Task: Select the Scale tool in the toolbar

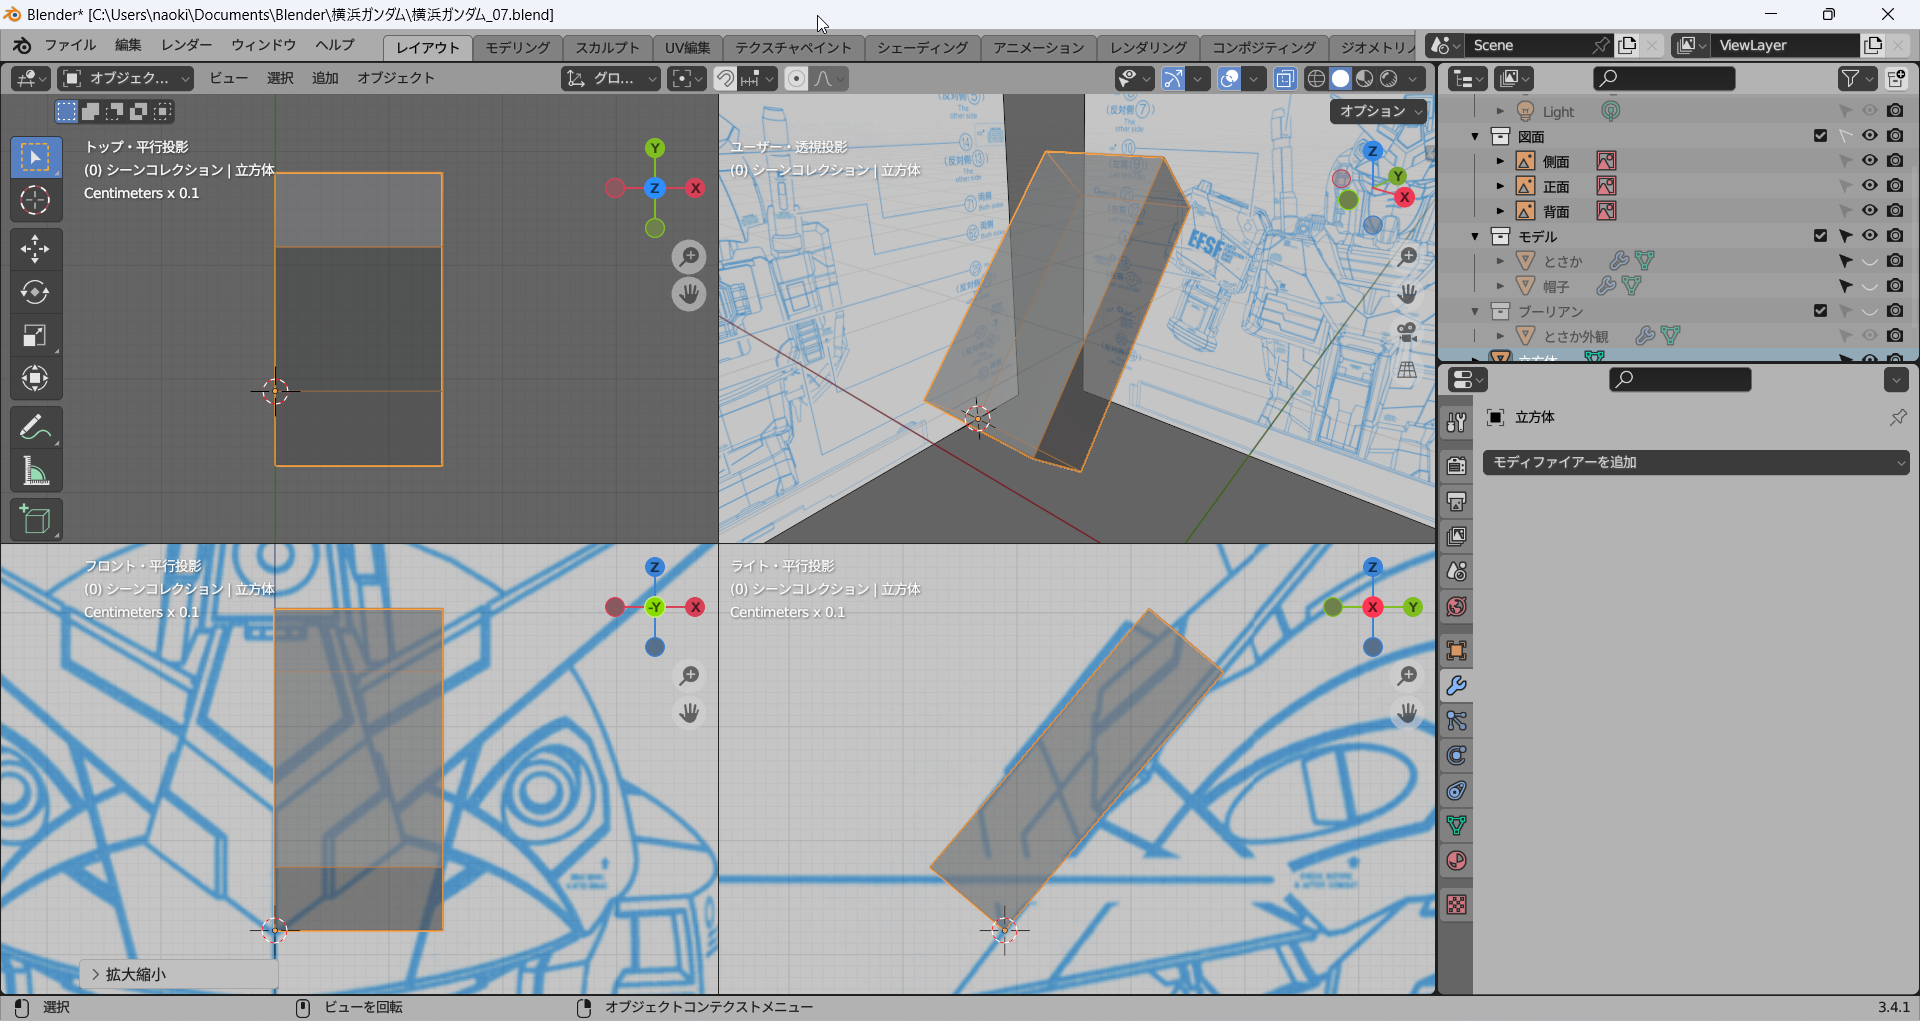Action: pyautogui.click(x=35, y=336)
